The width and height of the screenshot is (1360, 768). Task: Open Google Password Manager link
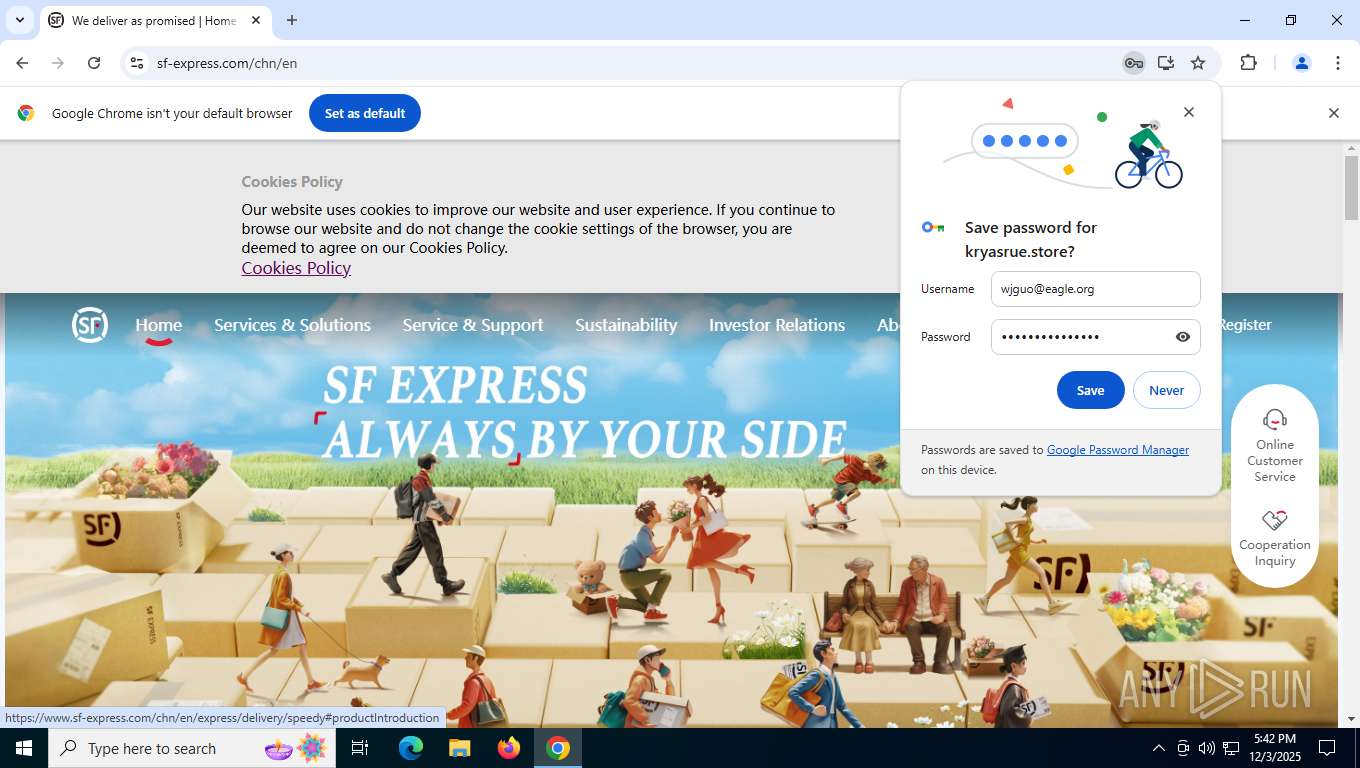click(x=1118, y=450)
